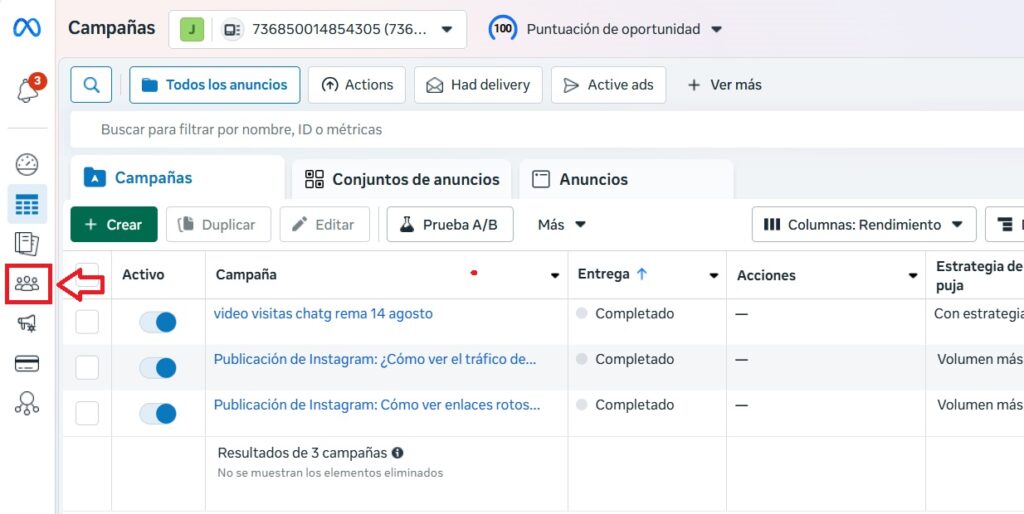Click the search magnifier icon

[91, 85]
